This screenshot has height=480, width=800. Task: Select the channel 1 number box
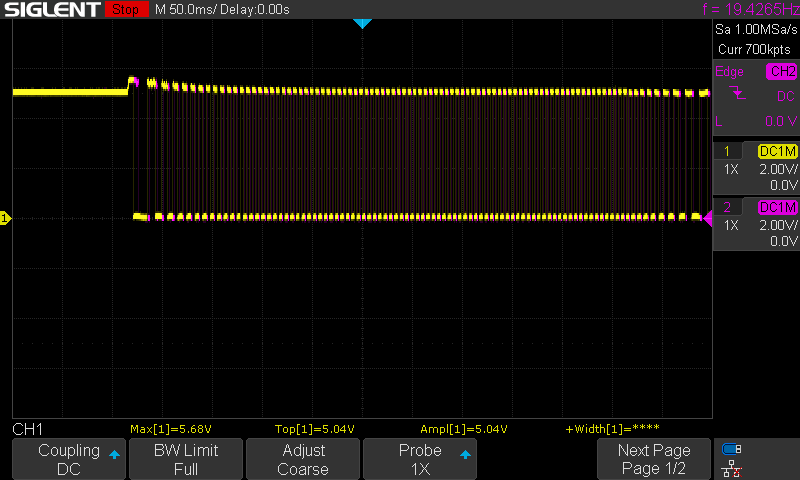[x=727, y=151]
